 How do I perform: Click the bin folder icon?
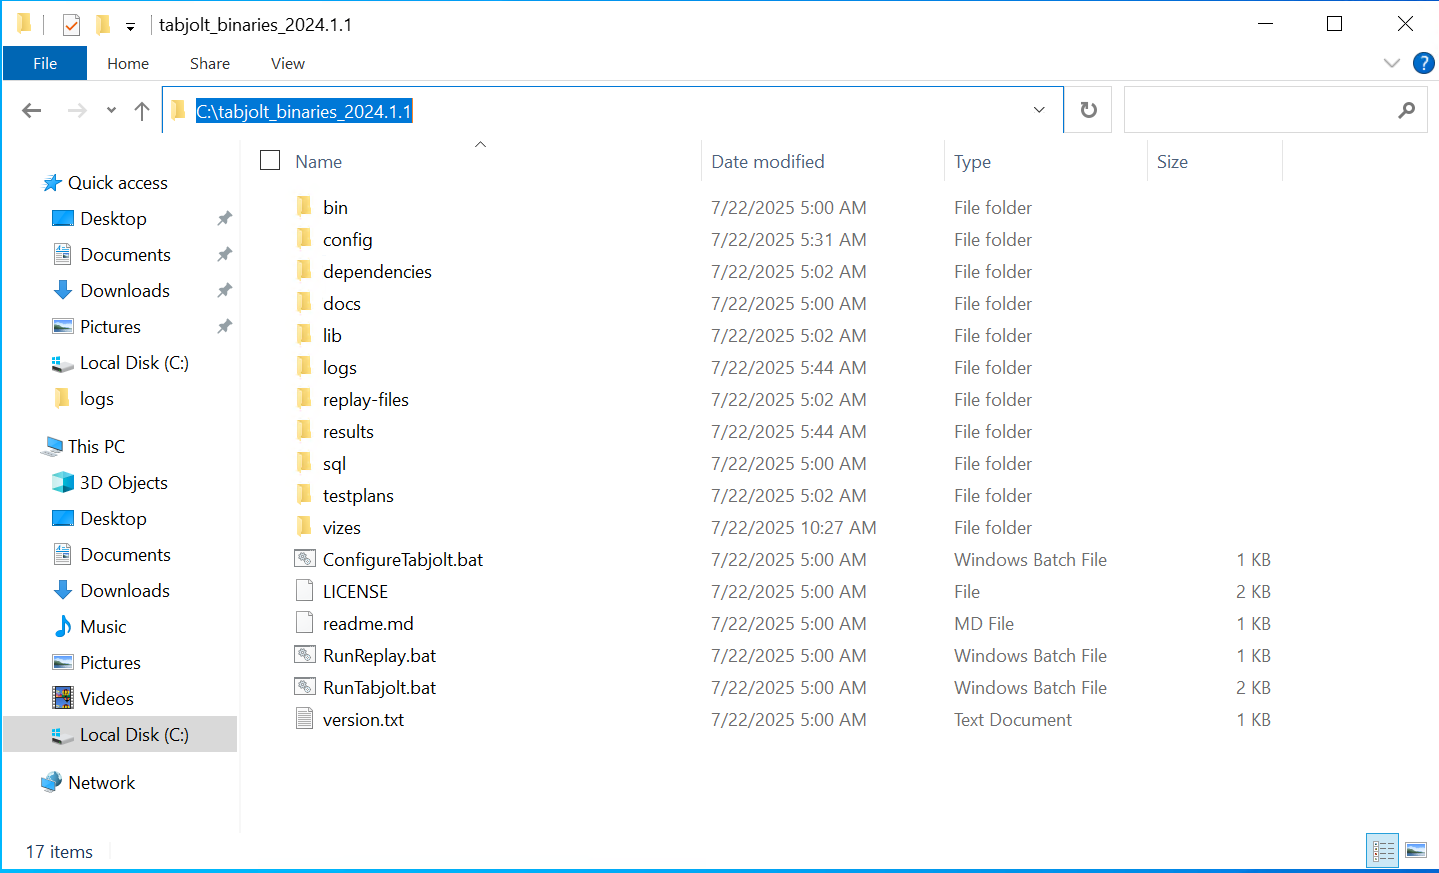click(304, 207)
